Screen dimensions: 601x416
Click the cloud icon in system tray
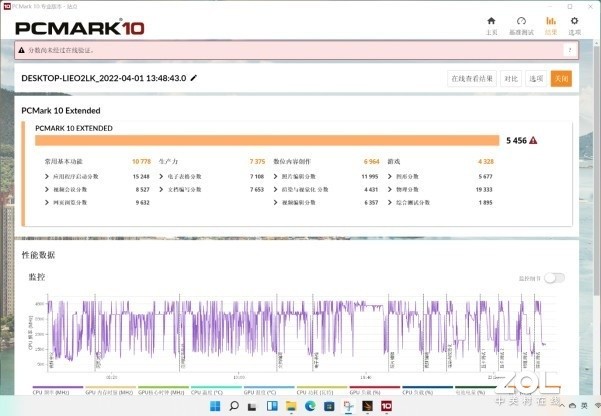[573, 406]
